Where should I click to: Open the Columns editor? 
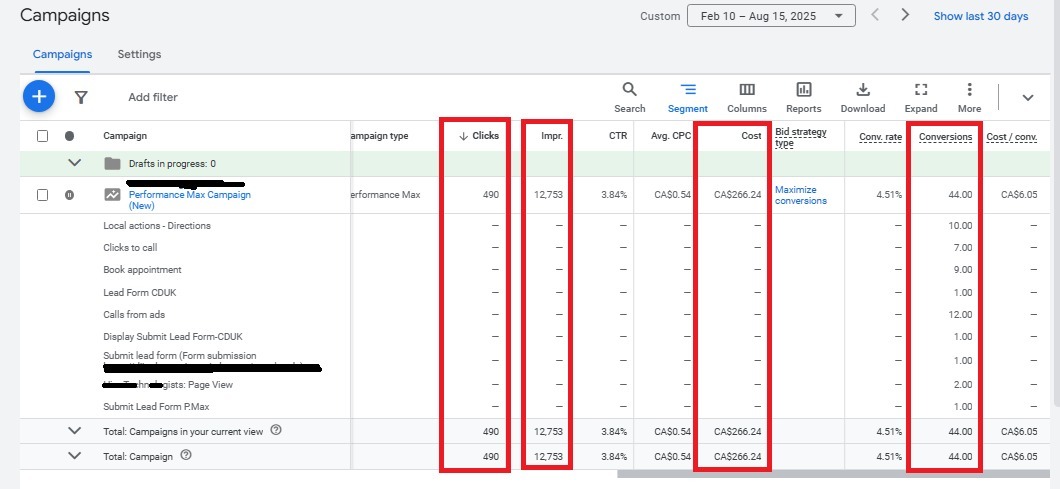[x=747, y=96]
